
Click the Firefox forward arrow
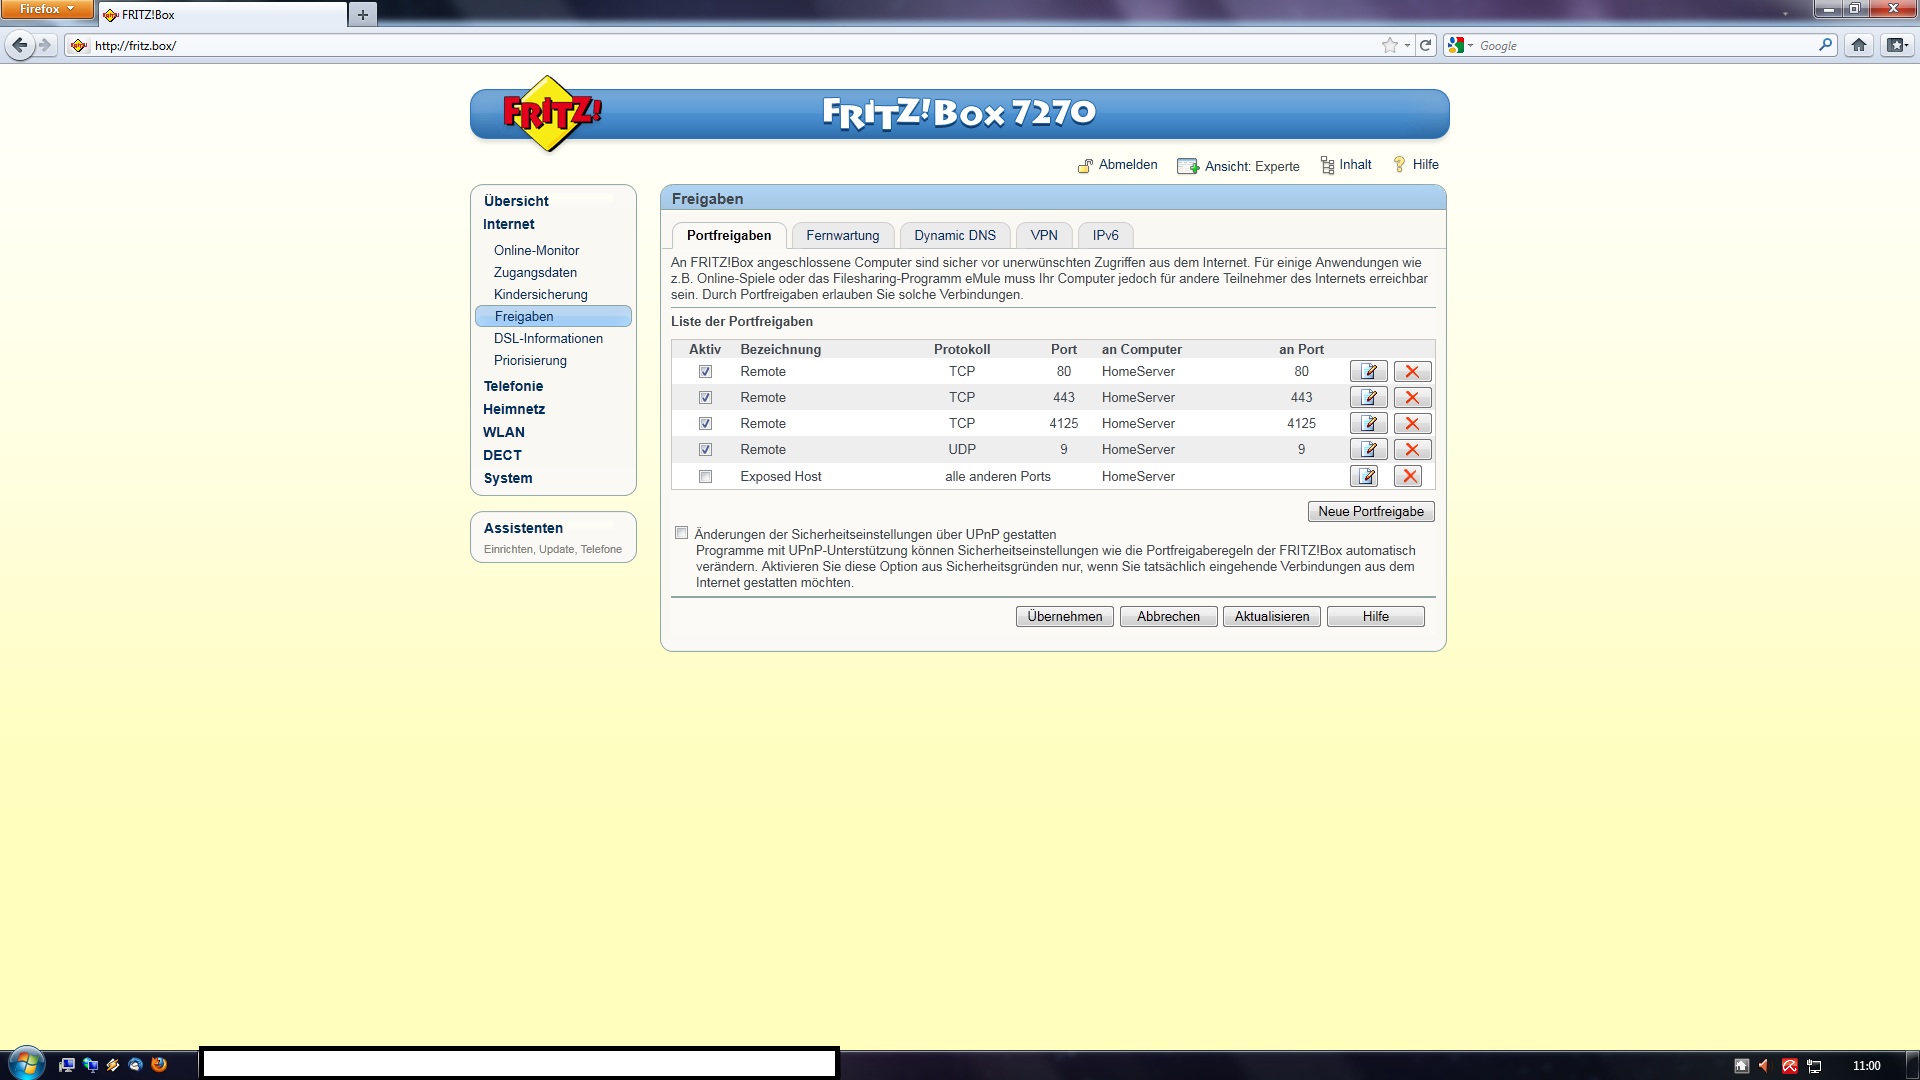coord(45,45)
